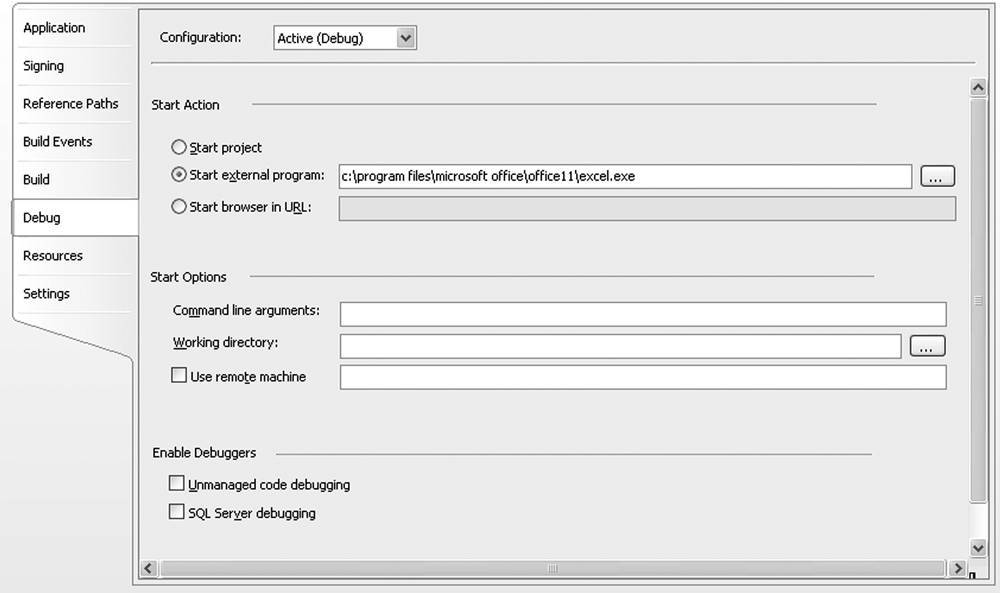Open the Signing tab
The width and height of the screenshot is (1000, 593).
(x=43, y=66)
